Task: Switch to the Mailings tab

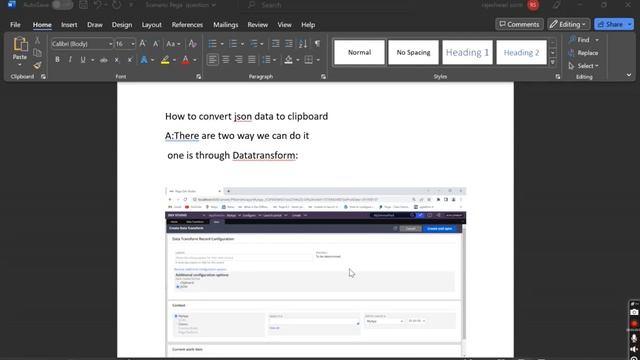Action: click(x=225, y=24)
